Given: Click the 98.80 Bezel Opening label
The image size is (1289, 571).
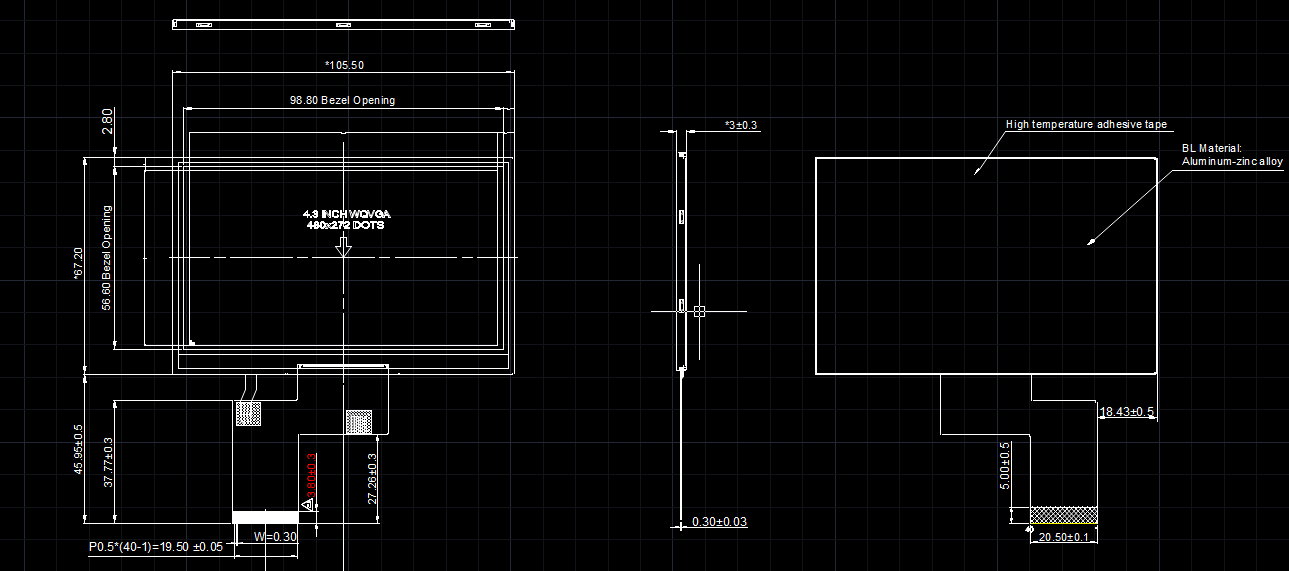Looking at the screenshot, I should pos(342,100).
